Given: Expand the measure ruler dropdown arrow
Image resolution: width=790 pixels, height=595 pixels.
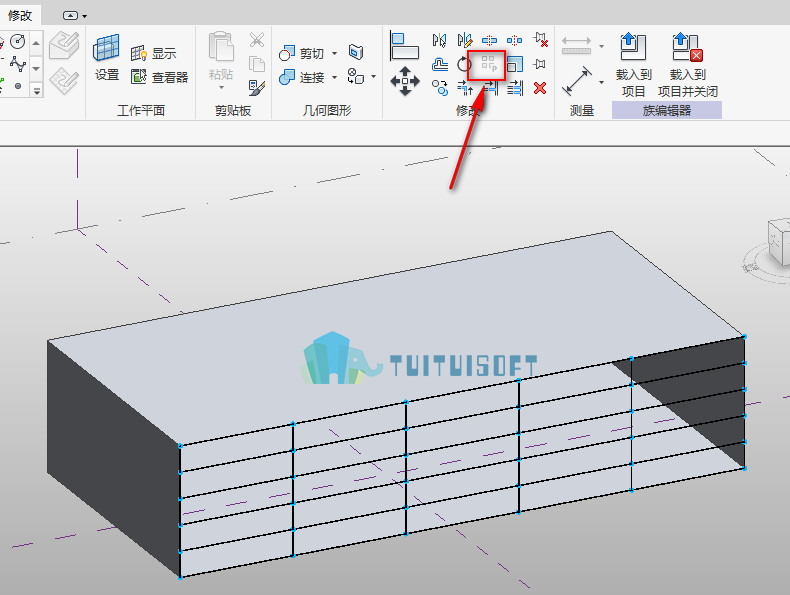Looking at the screenshot, I should click(x=602, y=47).
